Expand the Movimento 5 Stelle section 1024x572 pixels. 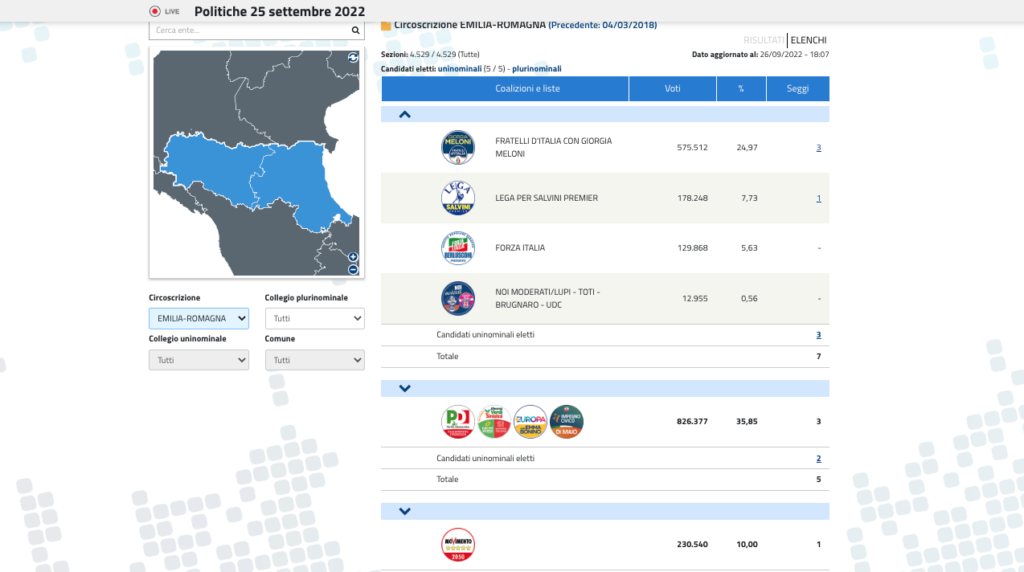[405, 511]
